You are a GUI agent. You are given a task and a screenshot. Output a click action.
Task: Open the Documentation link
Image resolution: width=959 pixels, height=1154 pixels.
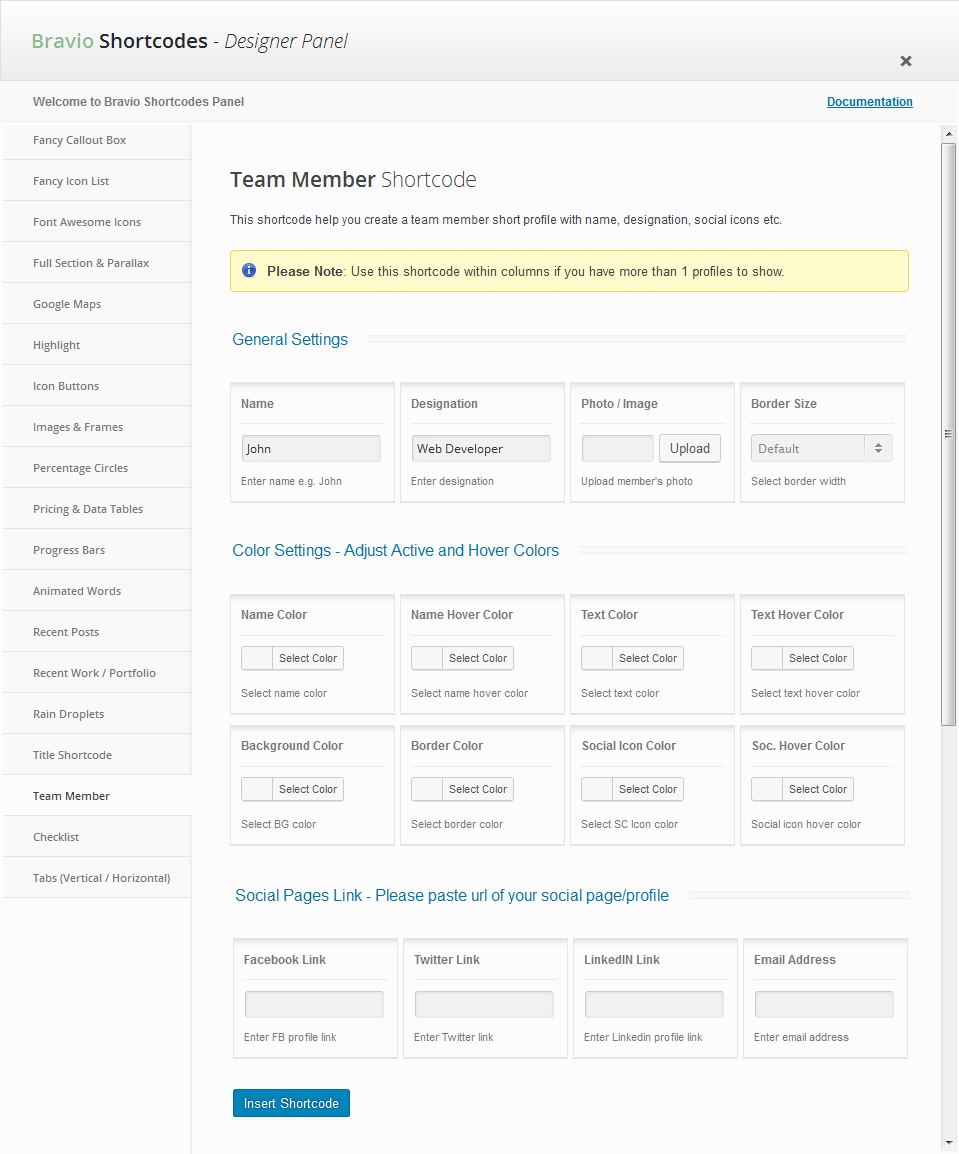869,102
